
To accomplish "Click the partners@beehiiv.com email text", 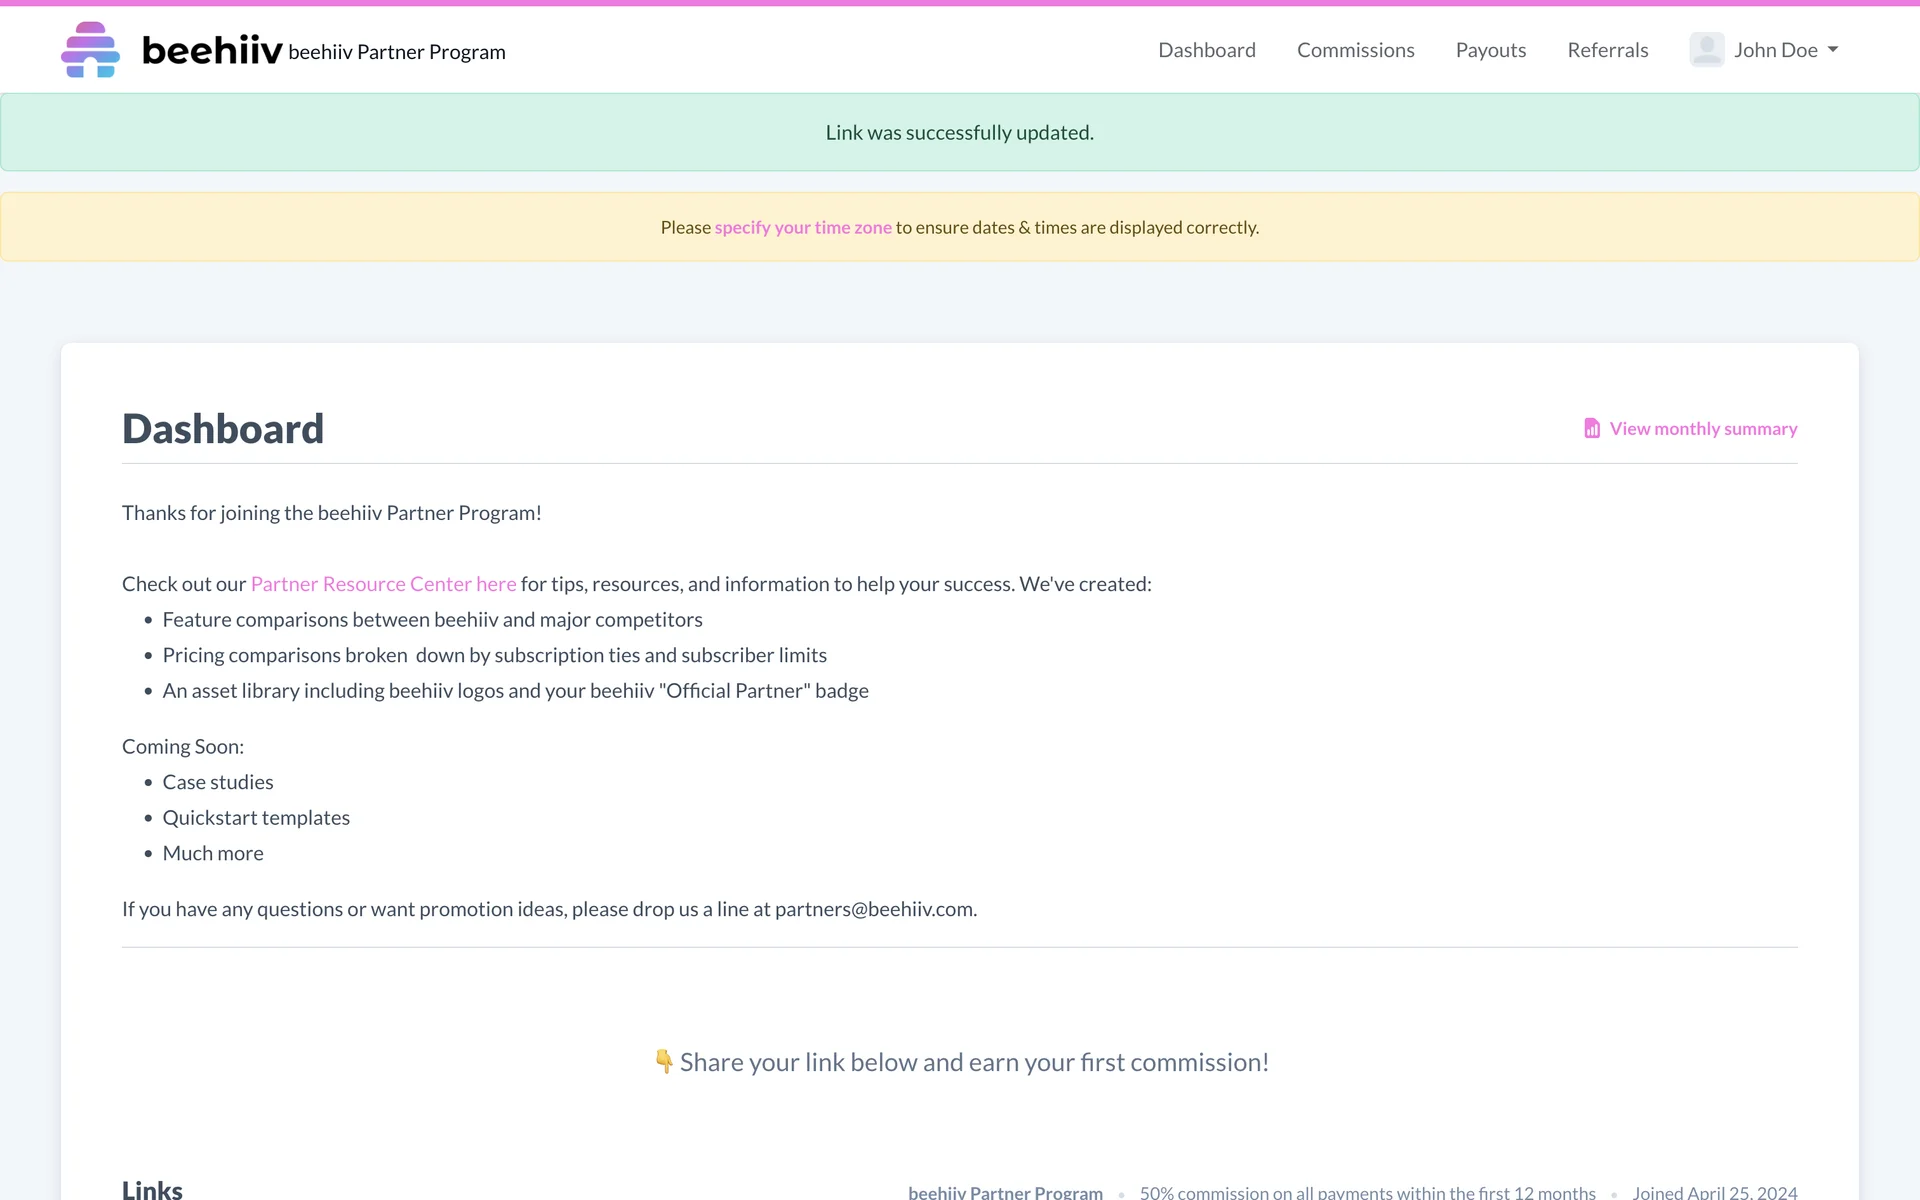I will point(875,909).
